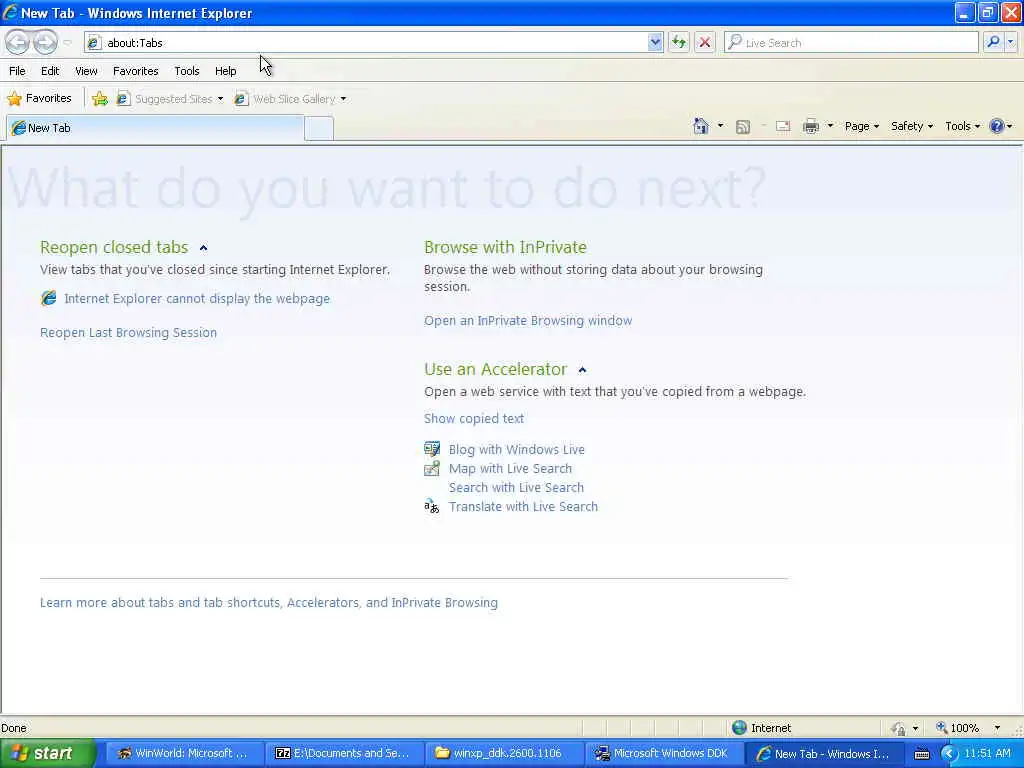Click the Show copied text link
1024x768 pixels.
[x=473, y=419]
